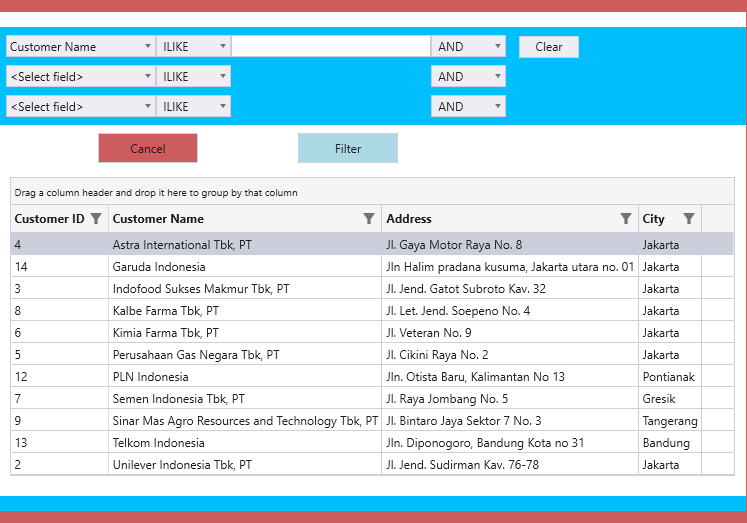747x523 pixels.
Task: Open second row Select field dropdown
Action: [81, 76]
